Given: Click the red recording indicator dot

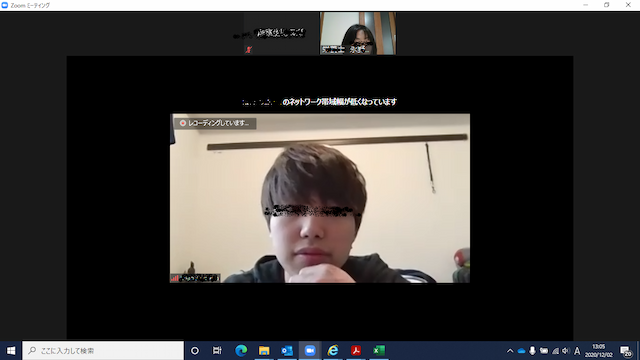Looking at the screenshot, I should 183,123.
